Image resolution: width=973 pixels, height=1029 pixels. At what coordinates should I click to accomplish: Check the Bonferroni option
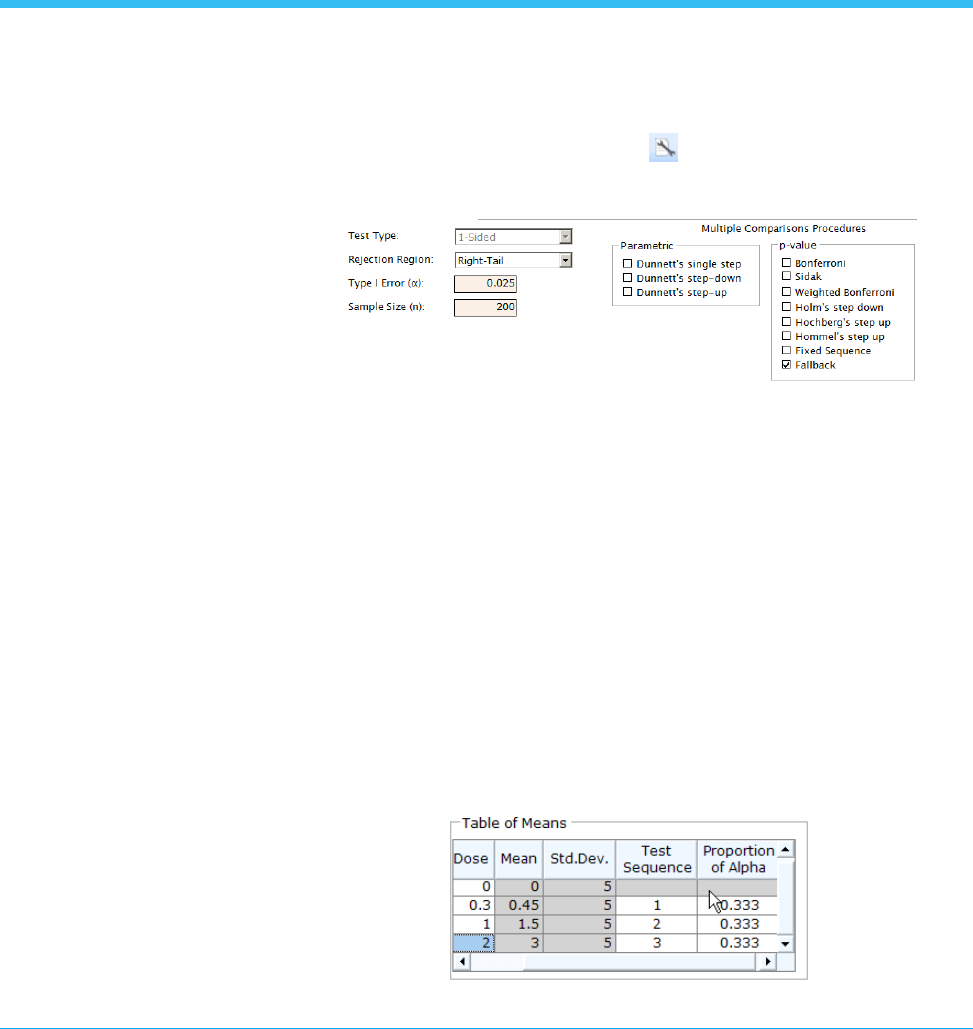pos(786,262)
